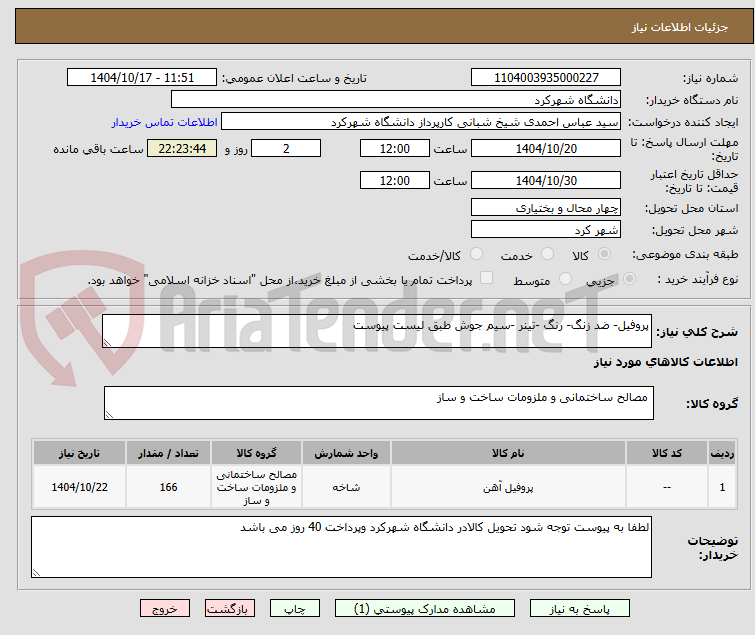Click the remaining days field showing 2
The height and width of the screenshot is (635, 755).
pos(286,148)
